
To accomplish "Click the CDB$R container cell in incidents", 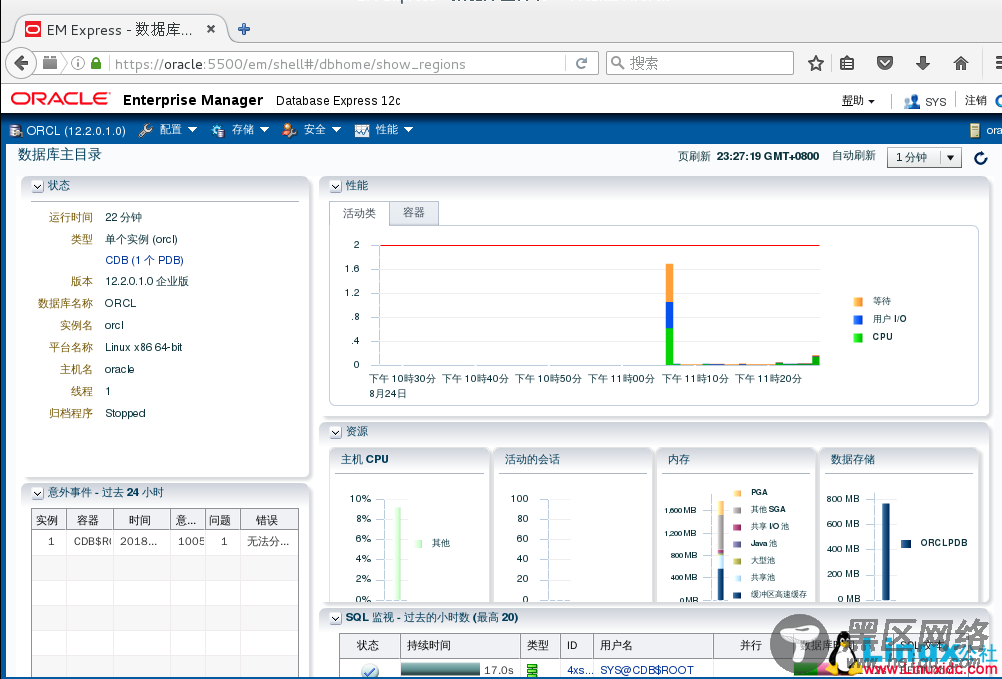I will pyautogui.click(x=89, y=542).
